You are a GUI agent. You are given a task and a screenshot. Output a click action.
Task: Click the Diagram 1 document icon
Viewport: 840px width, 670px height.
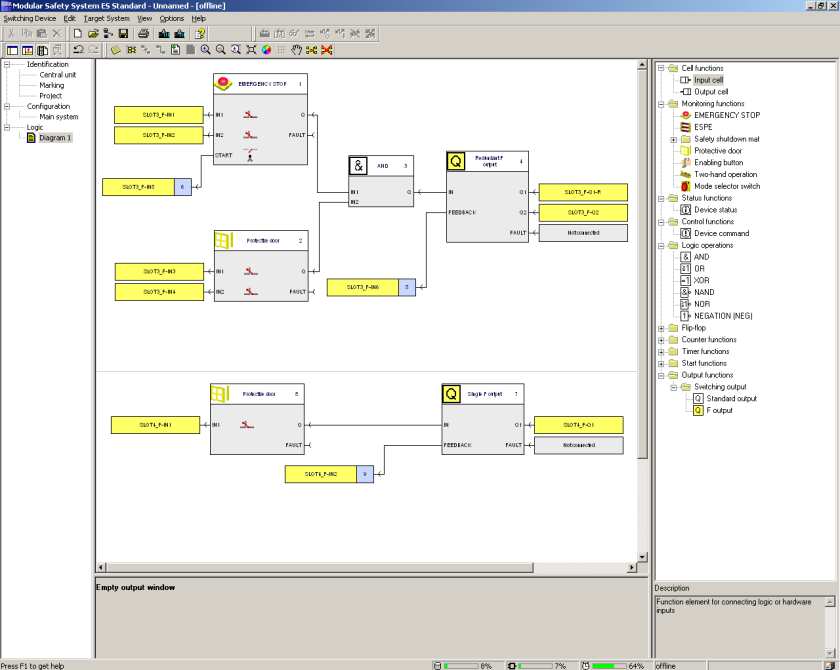(31, 138)
